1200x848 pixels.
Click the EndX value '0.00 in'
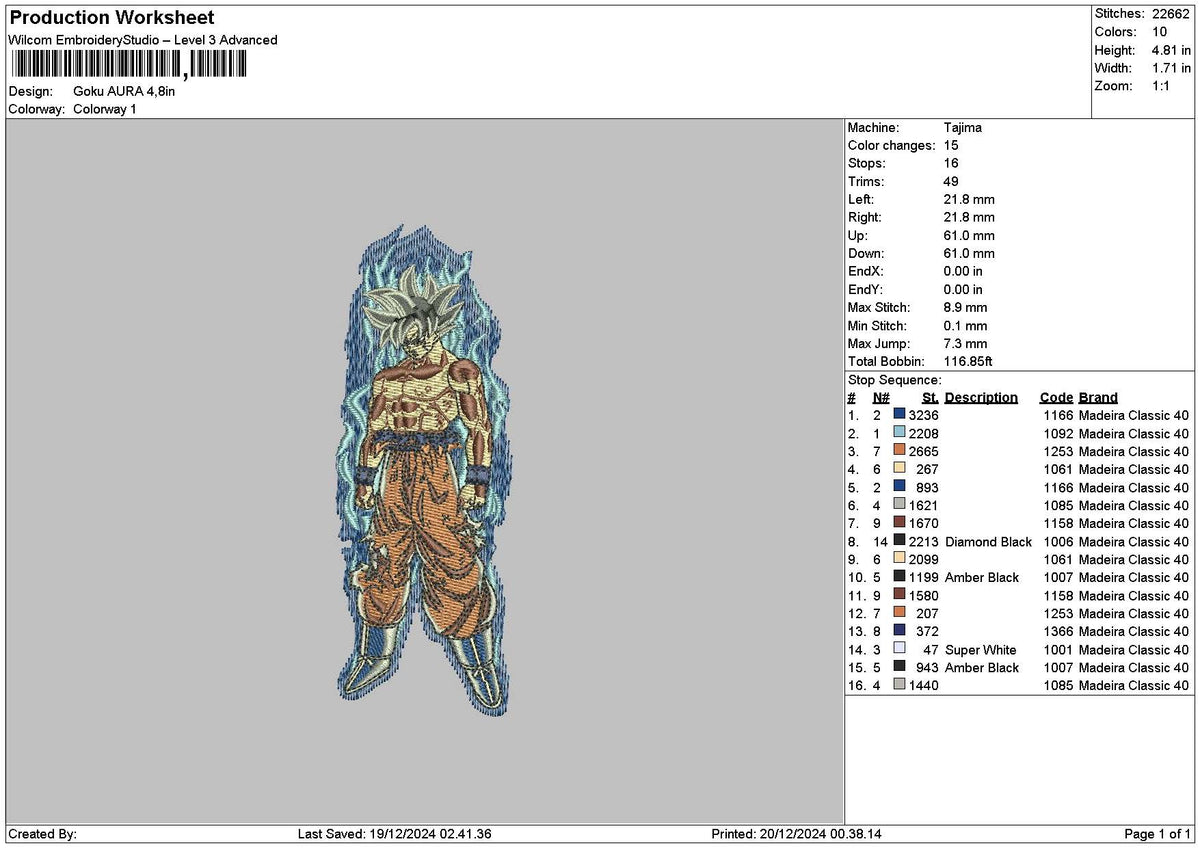964,272
